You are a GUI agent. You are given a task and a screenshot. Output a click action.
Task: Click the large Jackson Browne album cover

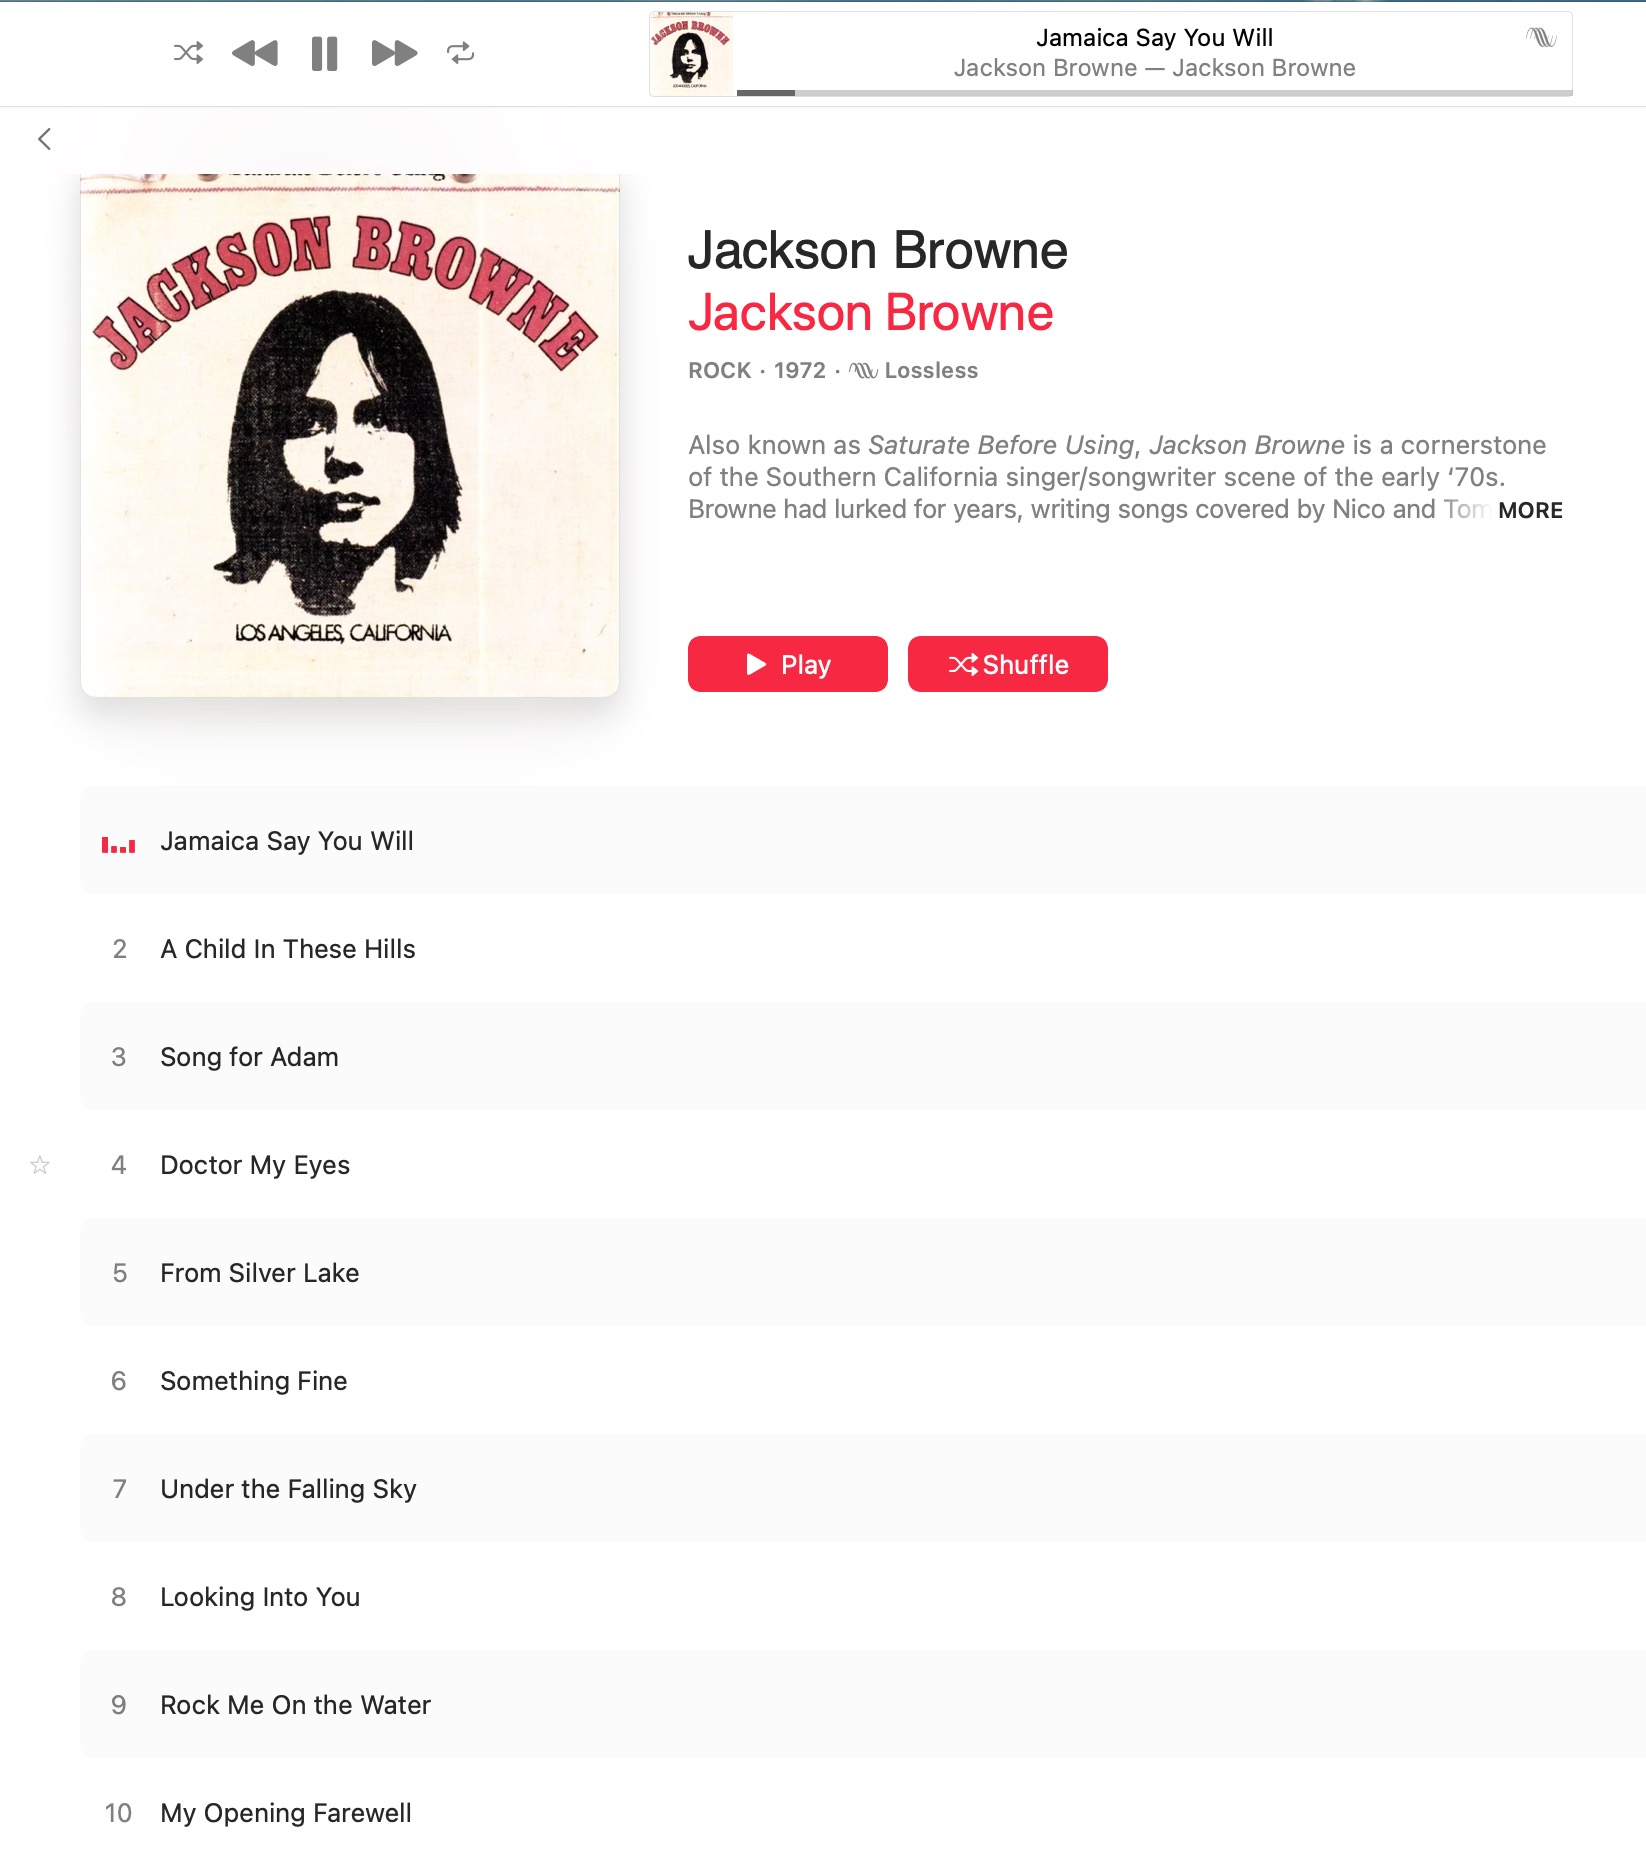coord(350,435)
